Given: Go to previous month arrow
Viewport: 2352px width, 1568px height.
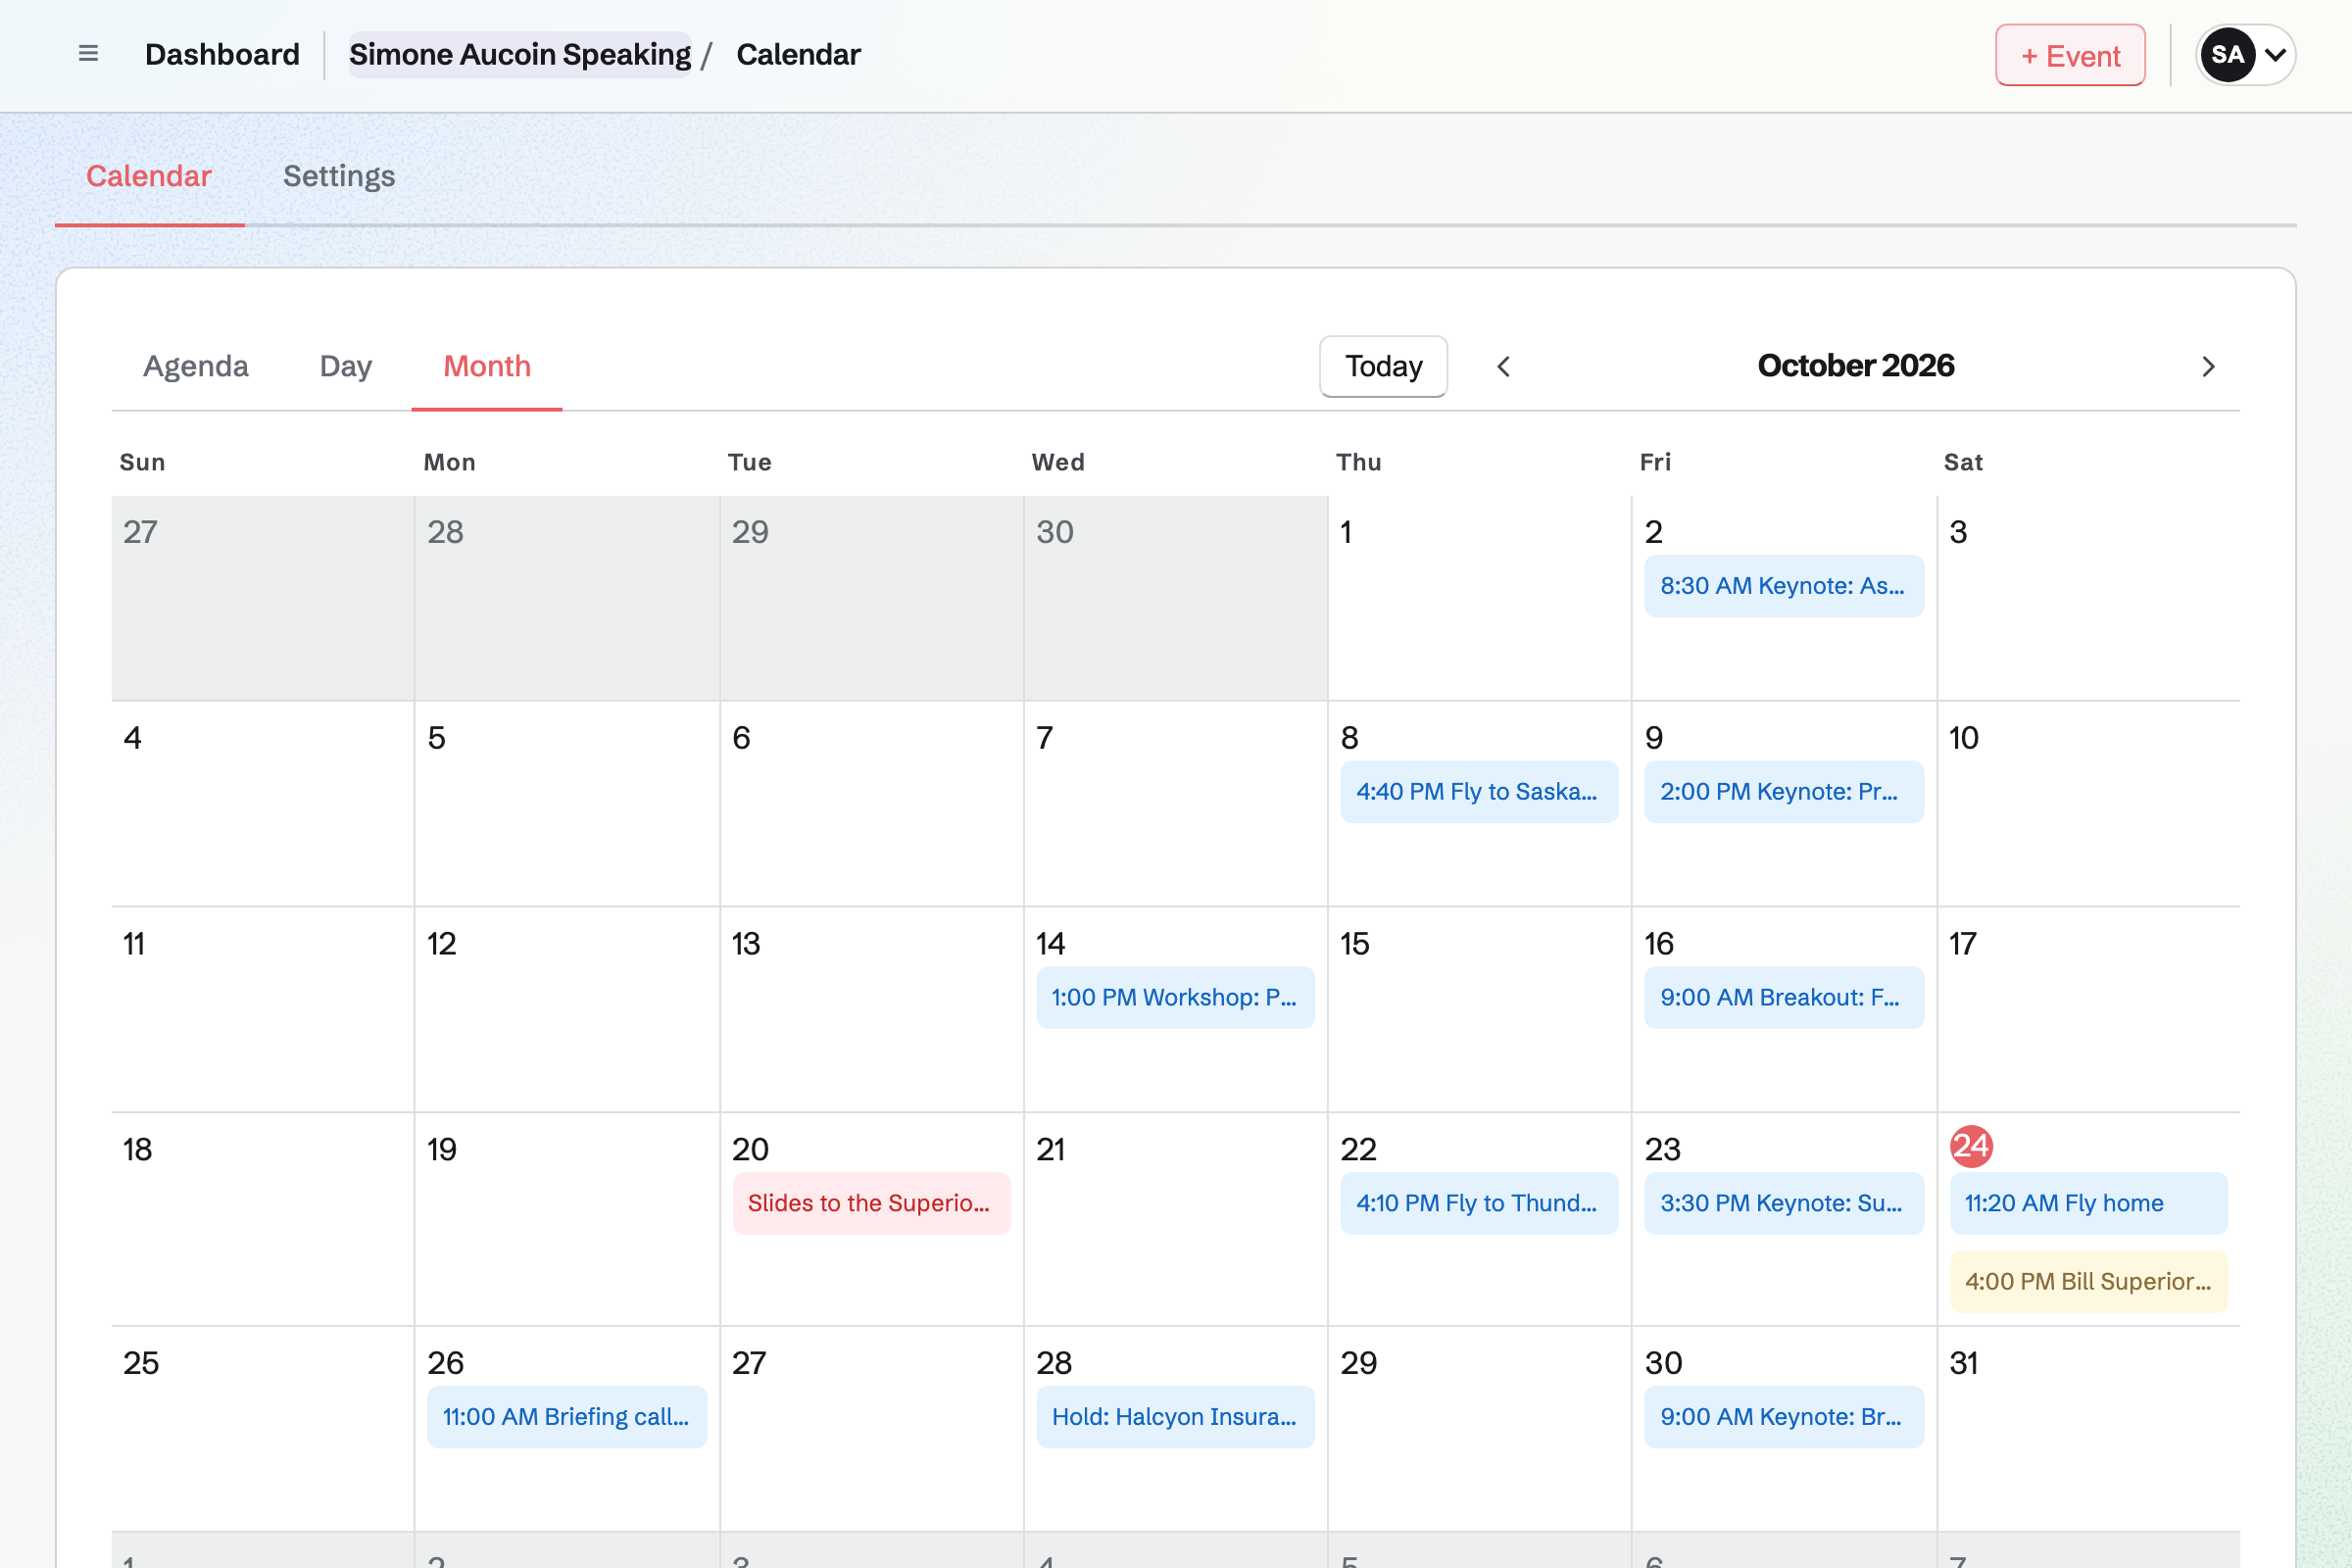Looking at the screenshot, I should (1503, 366).
